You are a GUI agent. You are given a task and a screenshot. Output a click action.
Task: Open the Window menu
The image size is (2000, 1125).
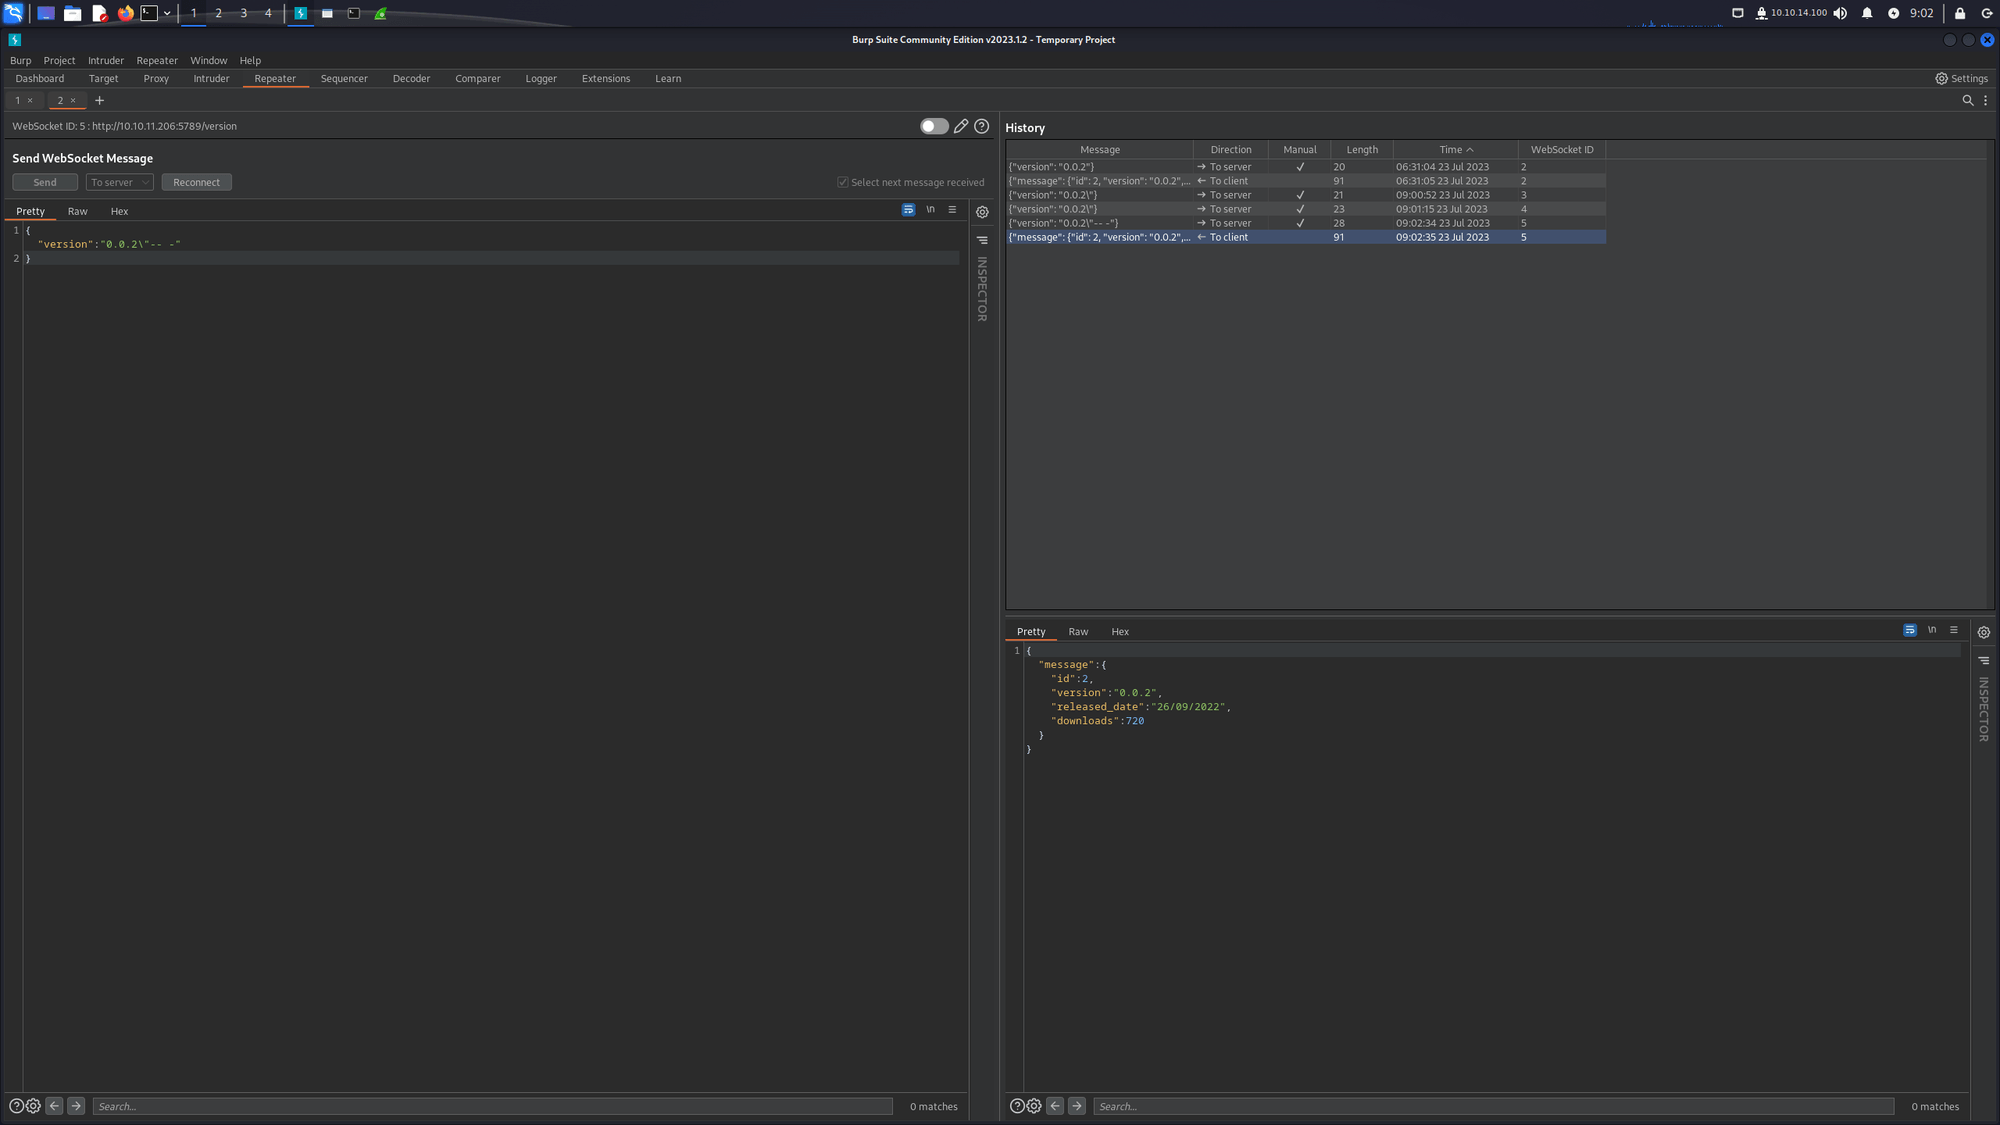tap(209, 60)
